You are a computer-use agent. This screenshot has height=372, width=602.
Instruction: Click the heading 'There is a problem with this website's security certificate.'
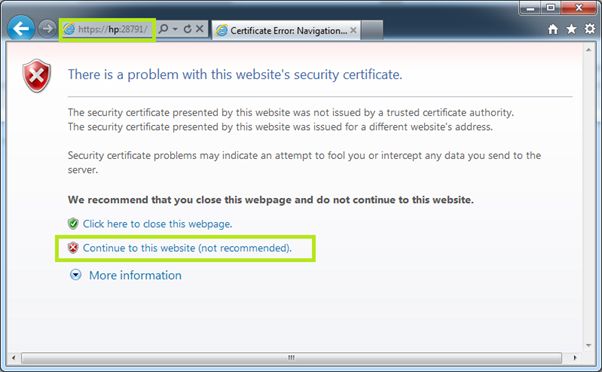[x=235, y=74]
